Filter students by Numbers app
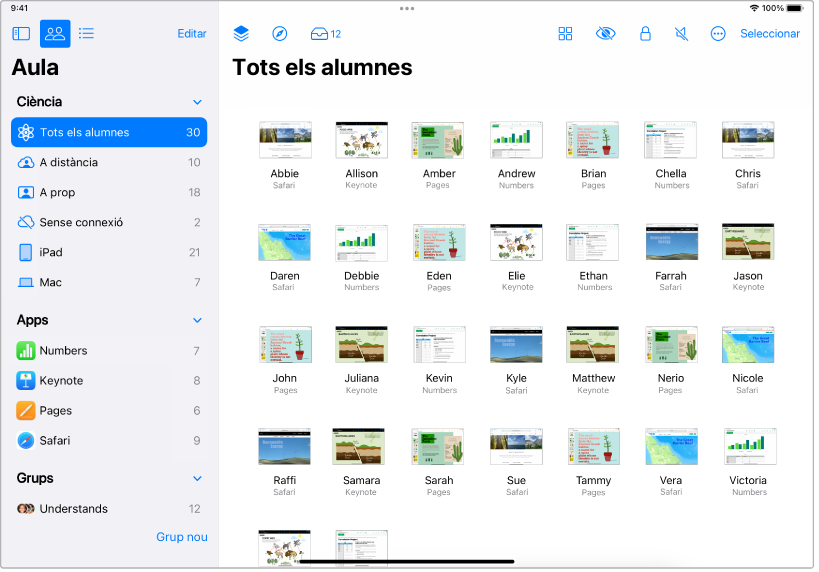 109,351
